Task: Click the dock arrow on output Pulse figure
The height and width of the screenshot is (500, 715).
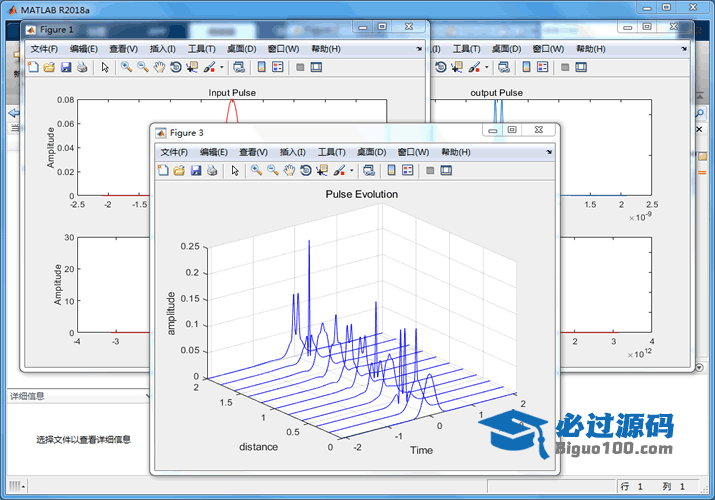Action: [684, 49]
